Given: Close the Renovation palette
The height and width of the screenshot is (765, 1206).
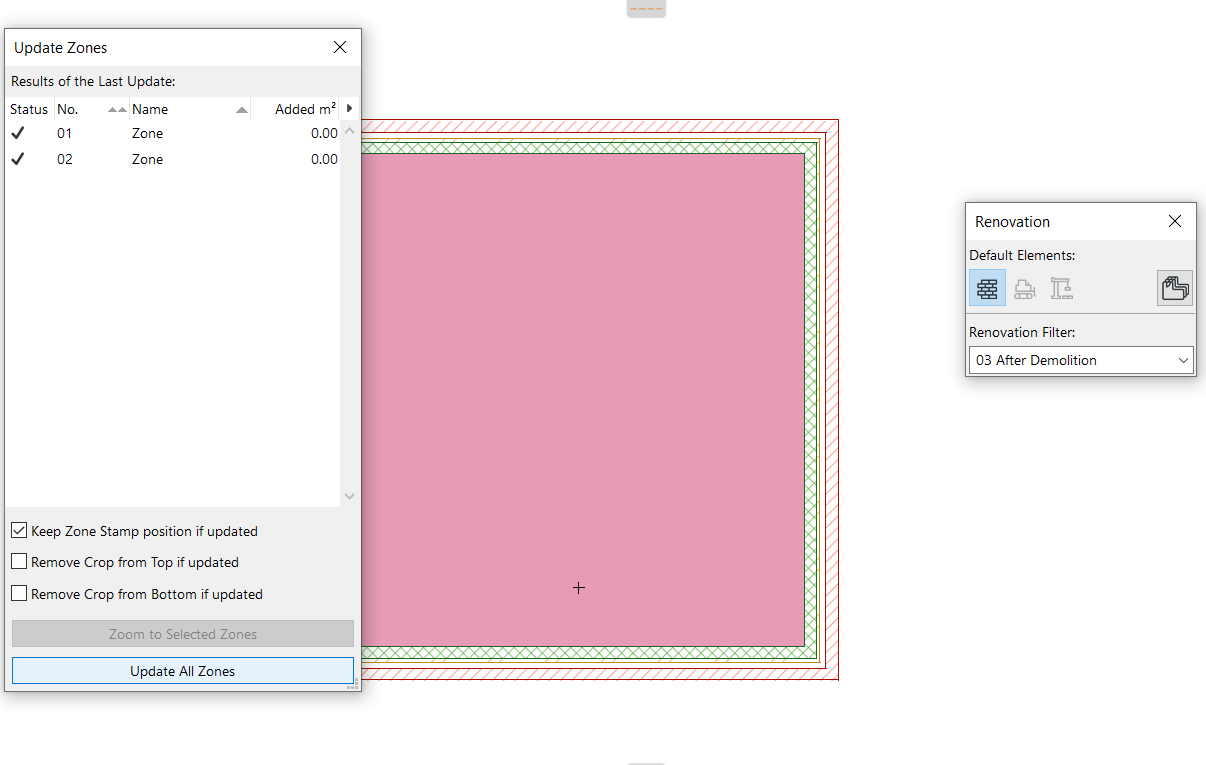Looking at the screenshot, I should (1175, 221).
